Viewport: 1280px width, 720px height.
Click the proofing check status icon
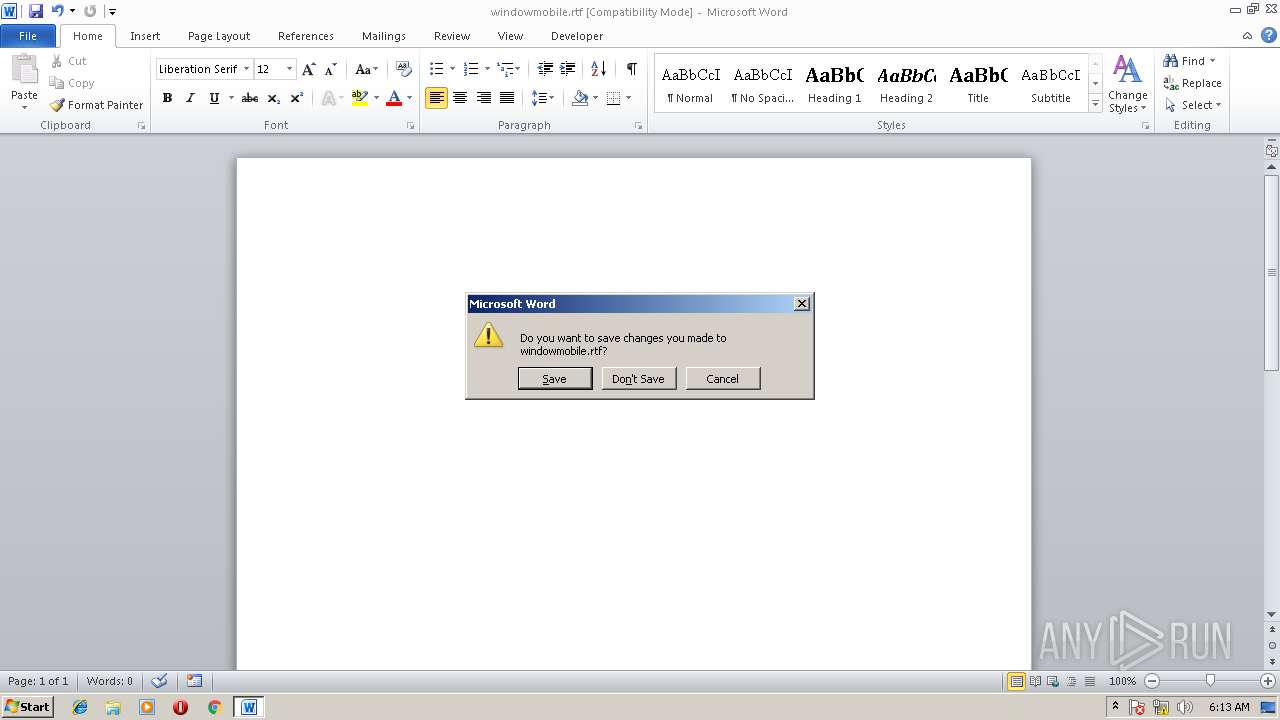point(159,681)
